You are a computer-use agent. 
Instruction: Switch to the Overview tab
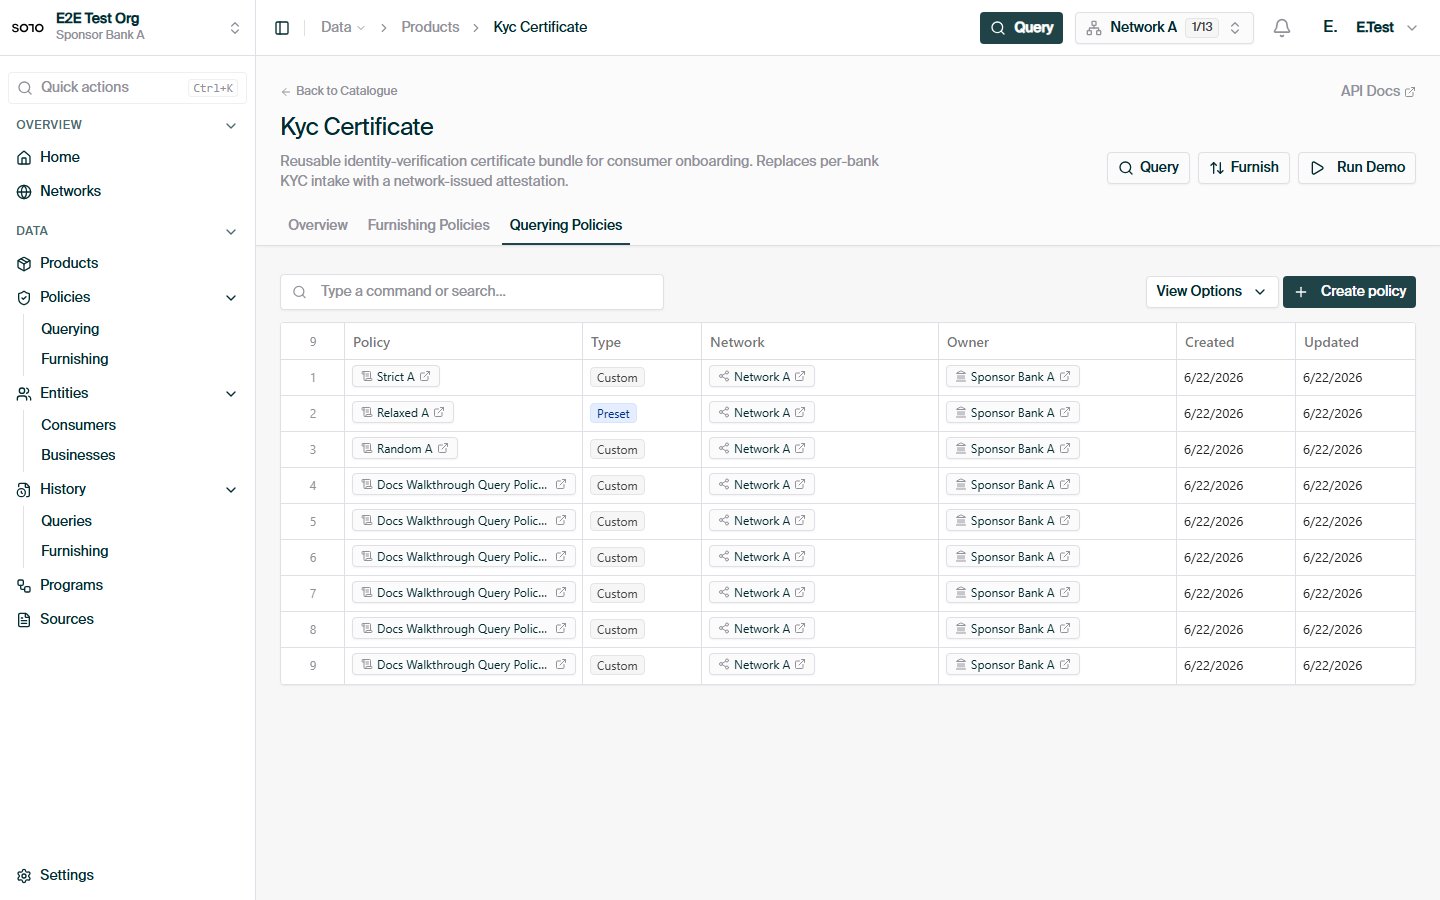coord(318,225)
